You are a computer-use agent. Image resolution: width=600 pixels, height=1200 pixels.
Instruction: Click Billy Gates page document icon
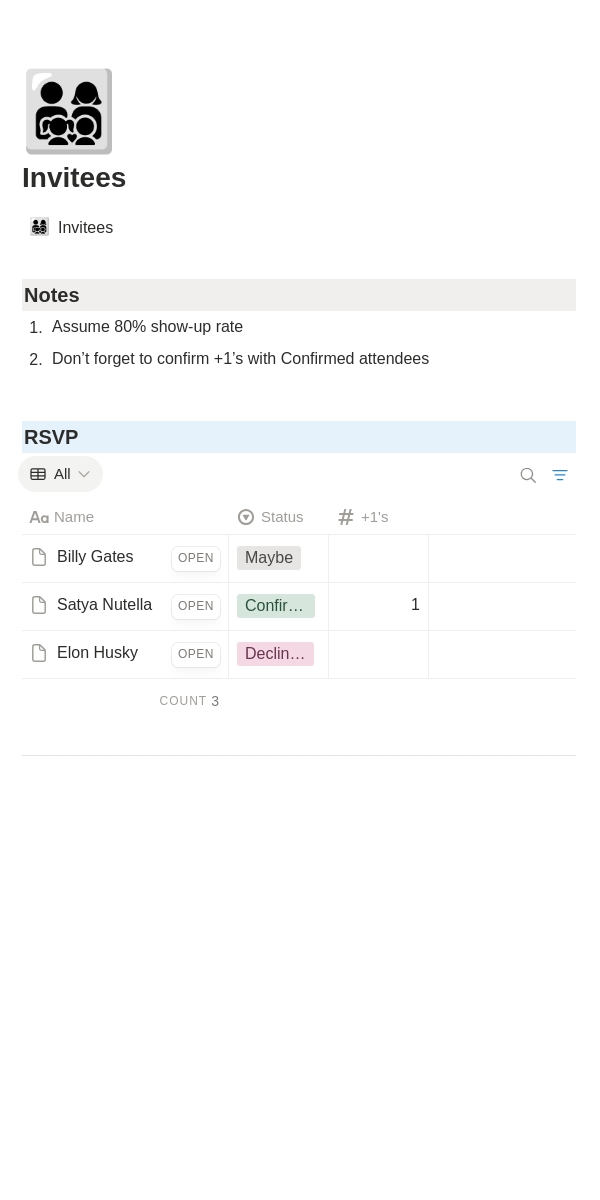[39, 557]
